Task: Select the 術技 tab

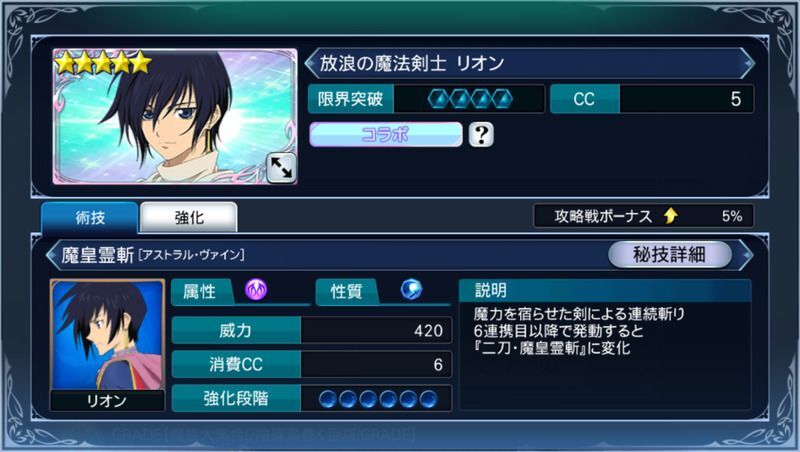Action: tap(90, 218)
